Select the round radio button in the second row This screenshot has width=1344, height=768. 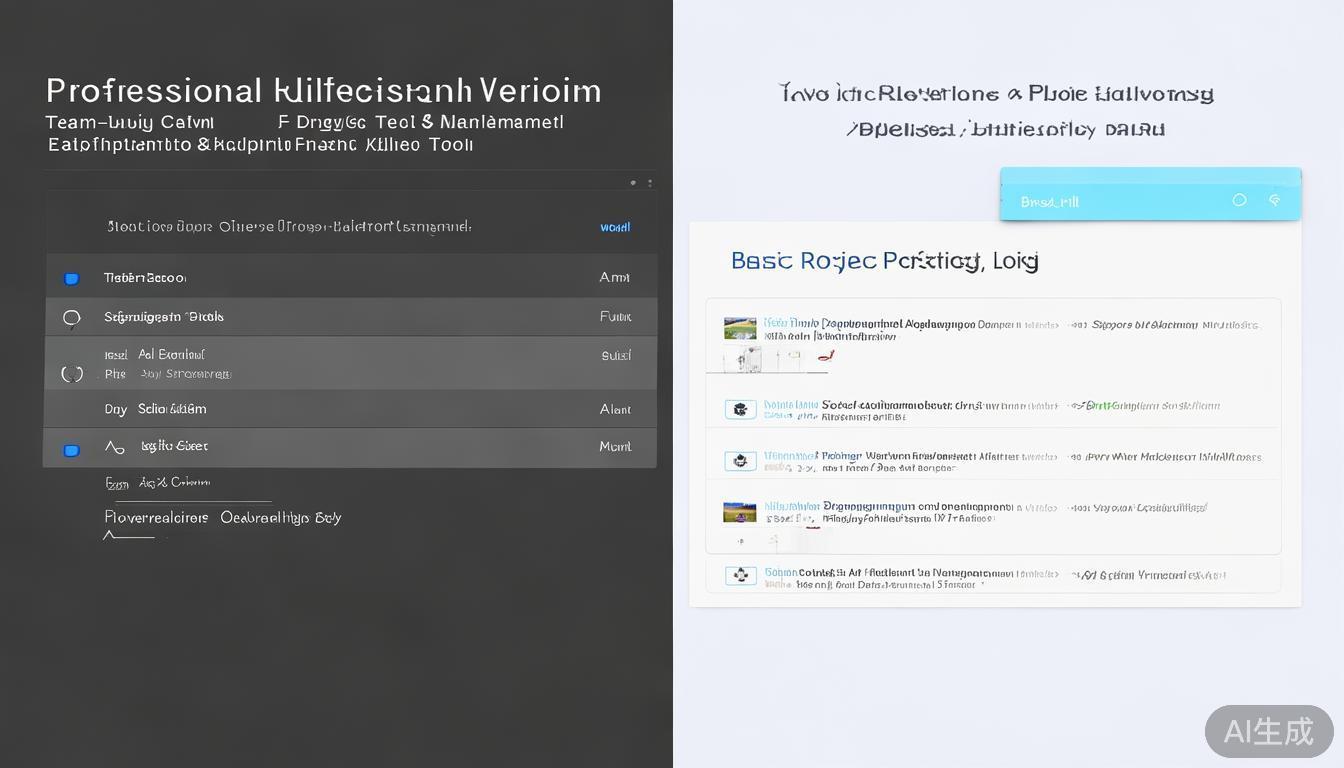71,318
